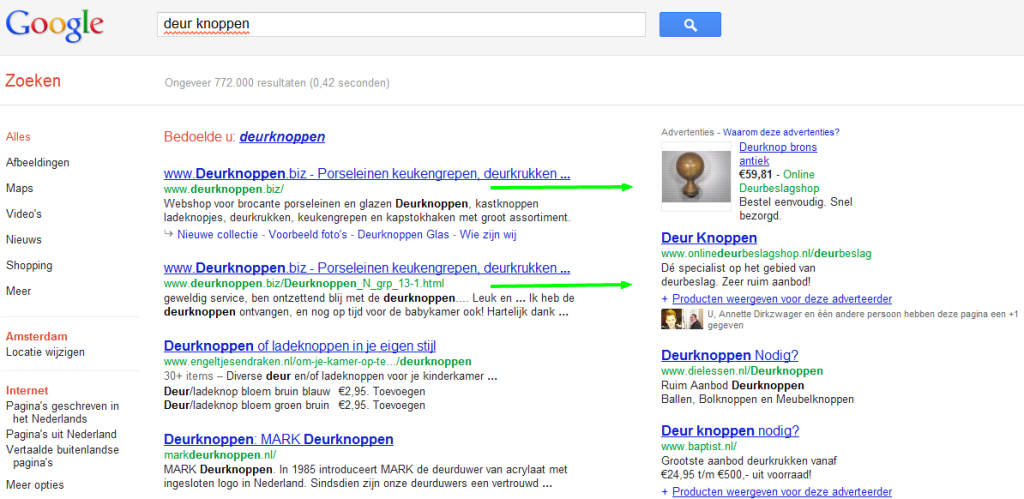Click the www.deurknoppen.biz/ green URL

click(224, 189)
